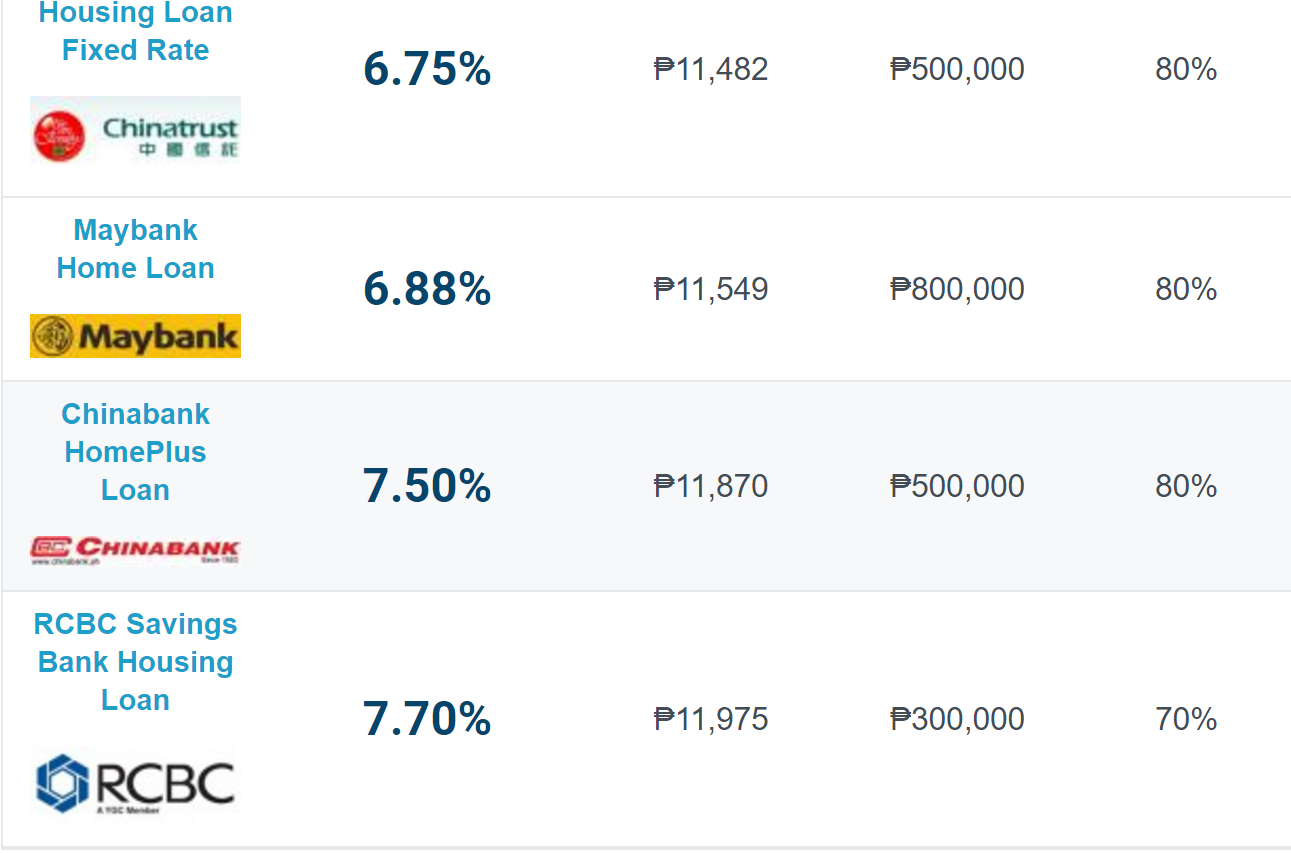Open the RCBC Savings Bank Housing Loan link
1291x853 pixels.
click(135, 662)
